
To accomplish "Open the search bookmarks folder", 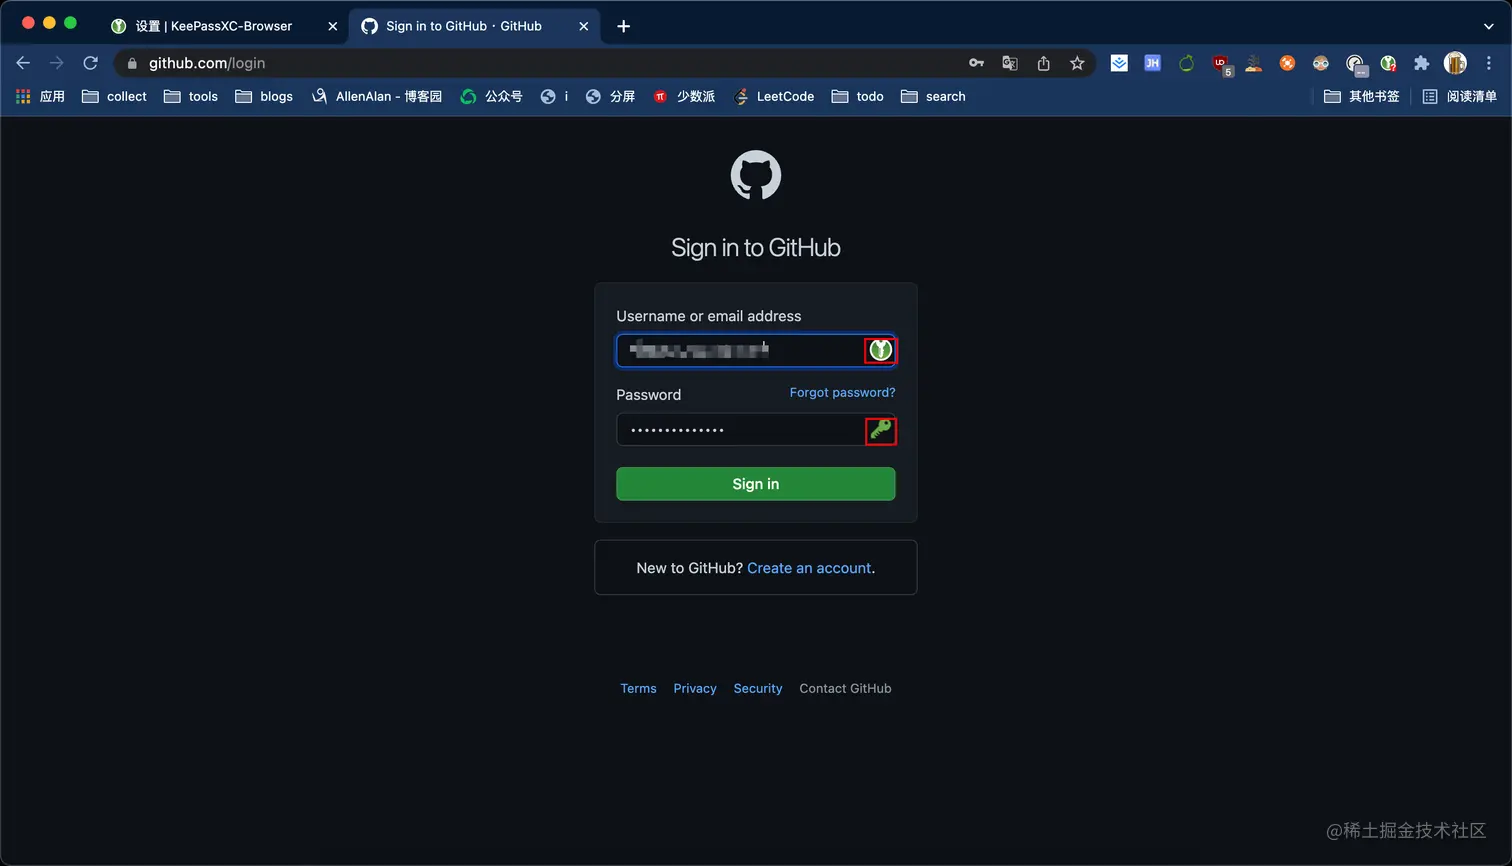I will (933, 97).
